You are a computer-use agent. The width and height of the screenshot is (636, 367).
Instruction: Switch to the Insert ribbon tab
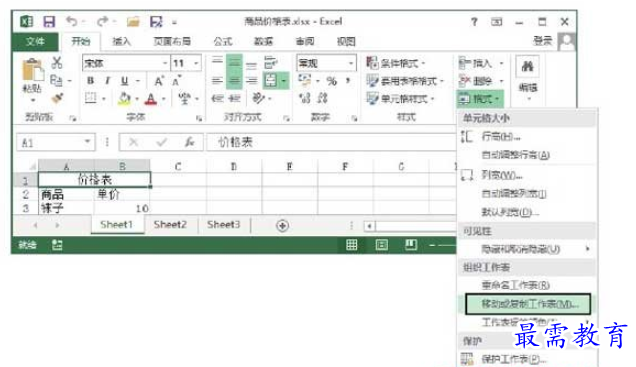tap(121, 41)
